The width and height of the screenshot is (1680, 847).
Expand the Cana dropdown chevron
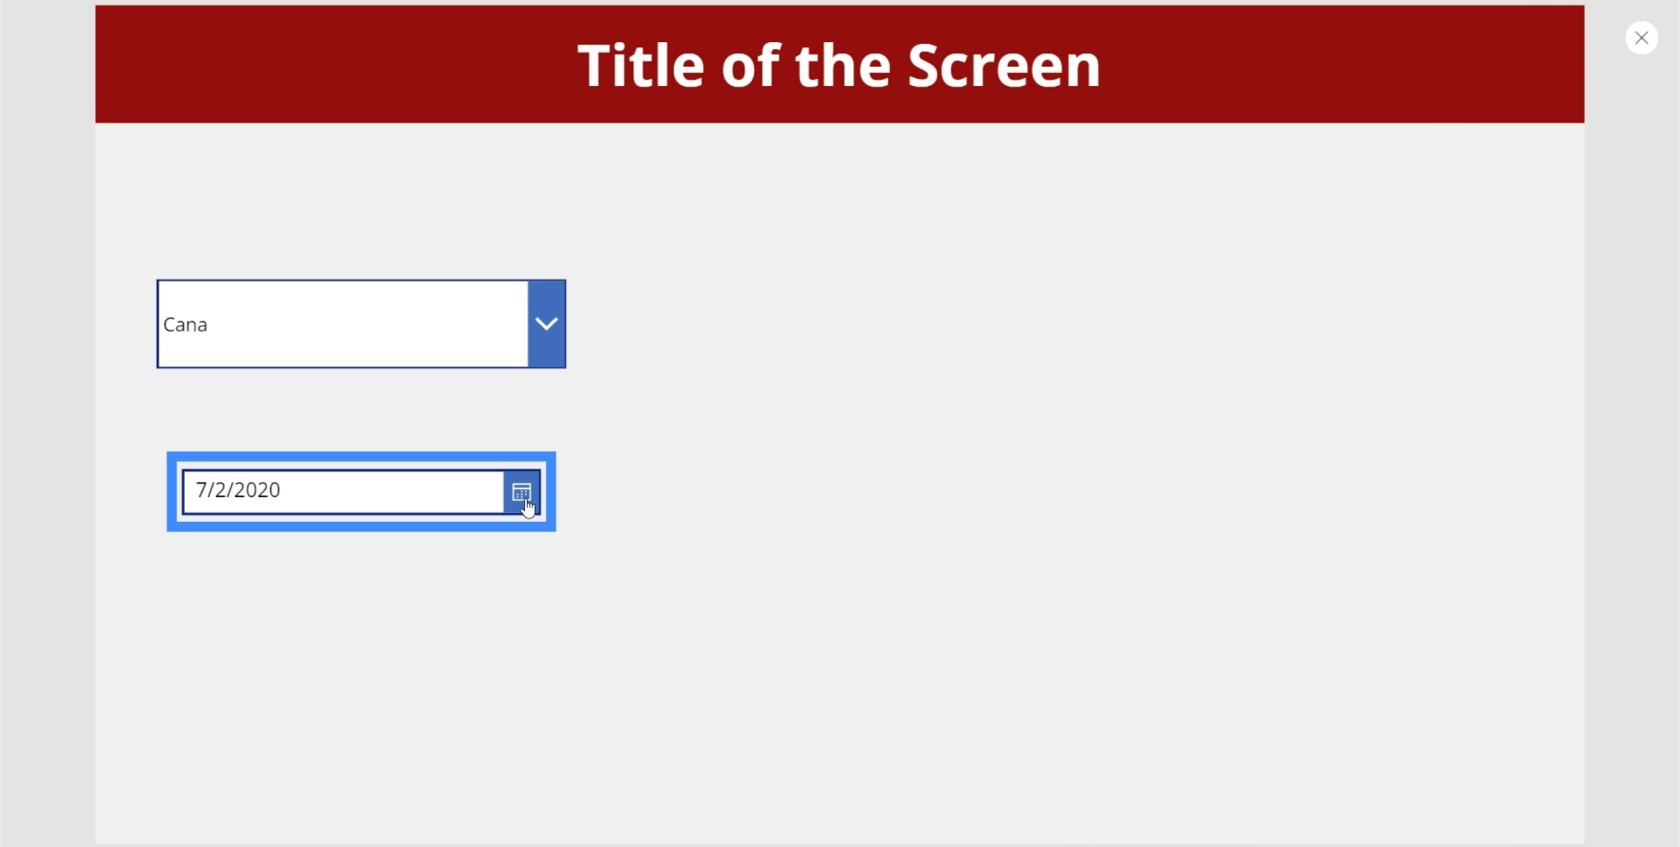pos(546,324)
